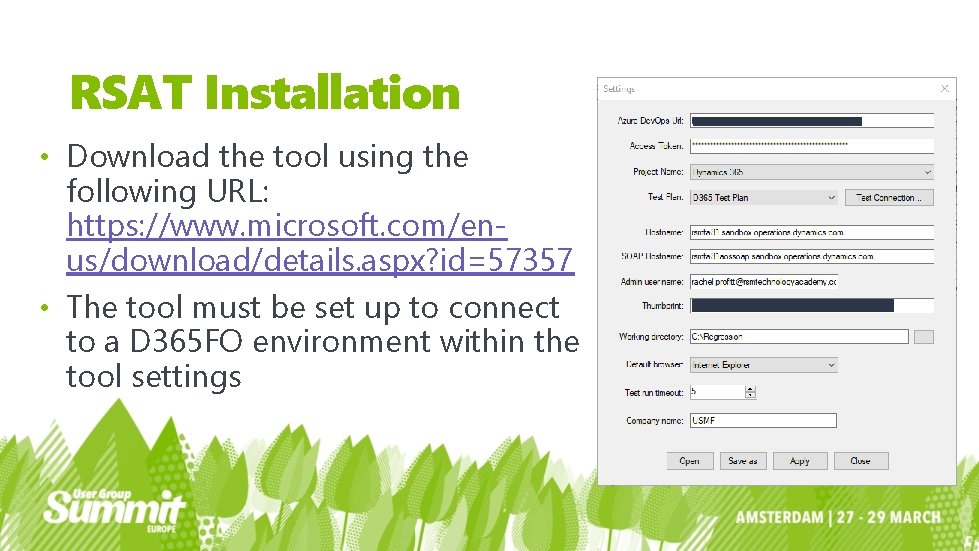The image size is (979, 551).
Task: Click the Open button
Action: click(x=689, y=461)
